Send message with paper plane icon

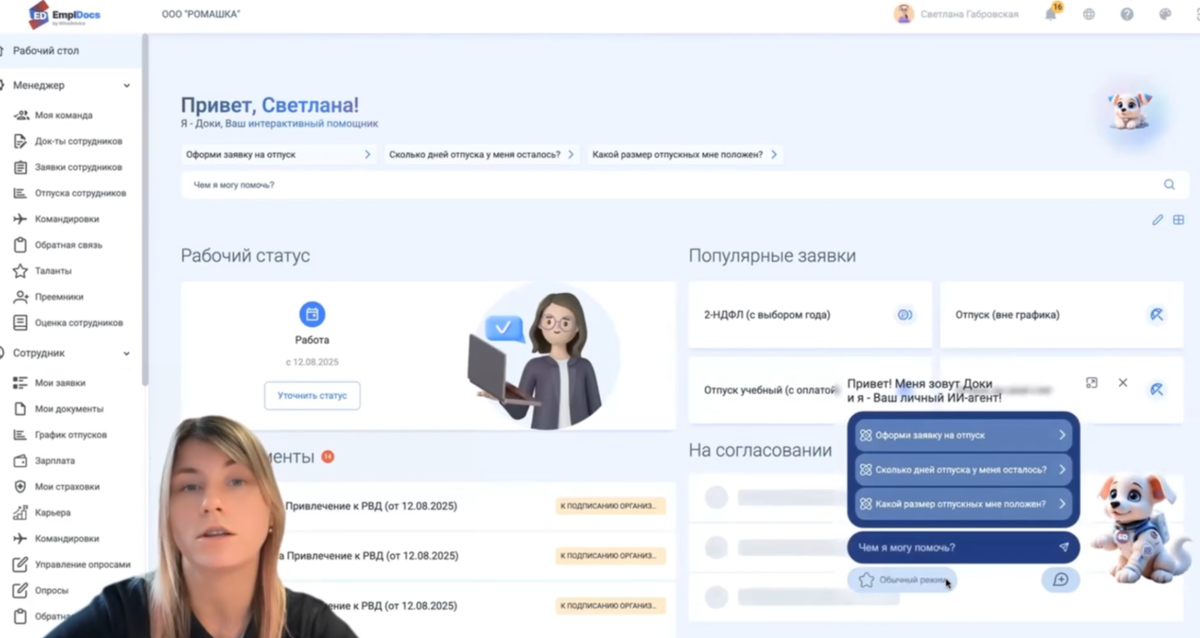(1064, 547)
